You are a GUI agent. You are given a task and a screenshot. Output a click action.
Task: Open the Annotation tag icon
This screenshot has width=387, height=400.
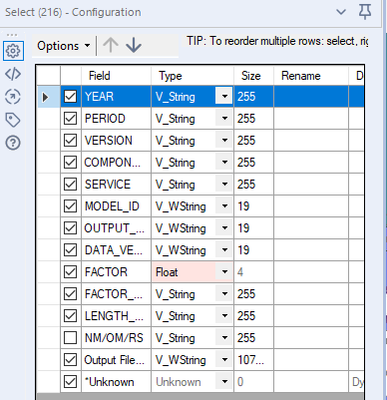(13, 120)
